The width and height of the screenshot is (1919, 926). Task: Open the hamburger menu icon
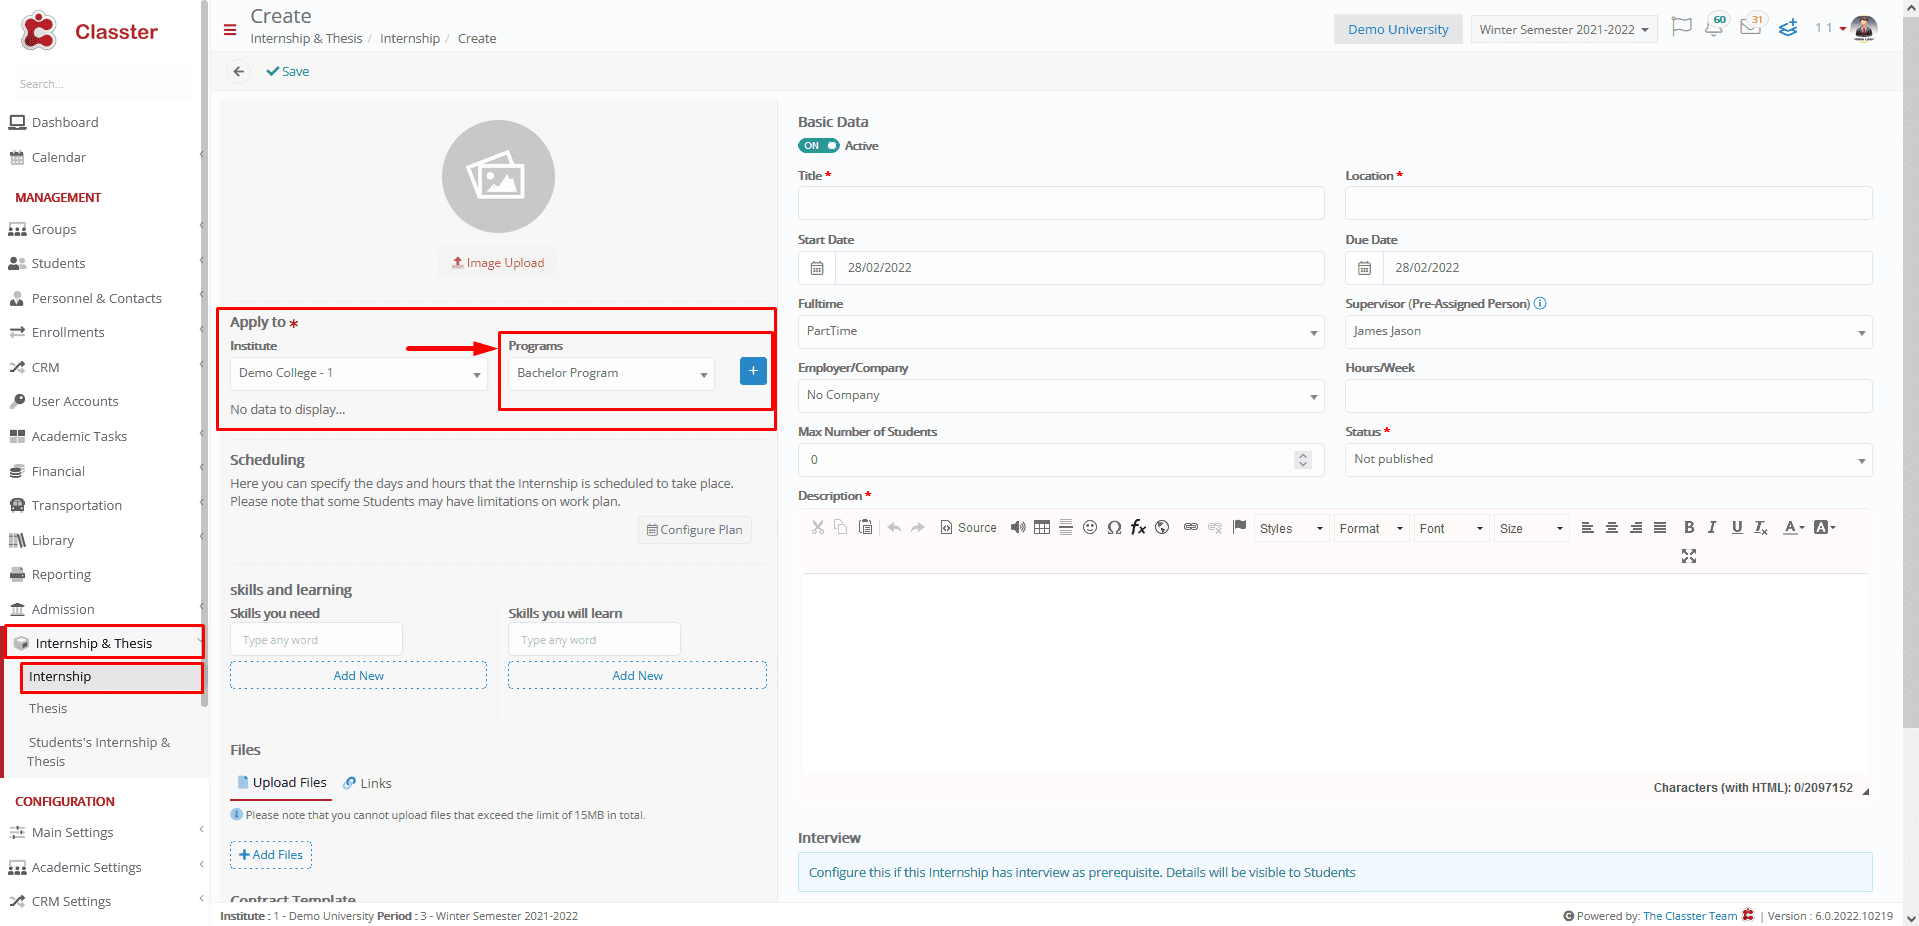pyautogui.click(x=230, y=30)
